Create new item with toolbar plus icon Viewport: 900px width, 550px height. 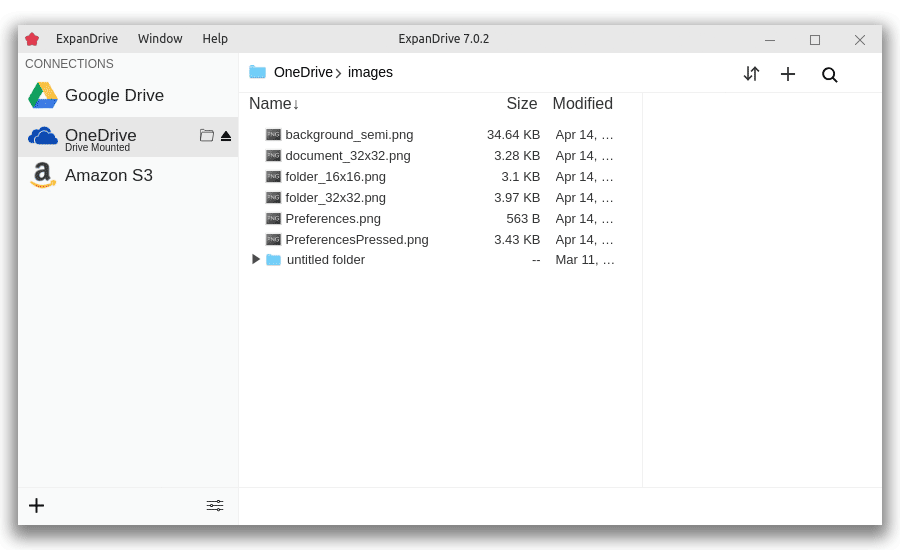(x=788, y=74)
